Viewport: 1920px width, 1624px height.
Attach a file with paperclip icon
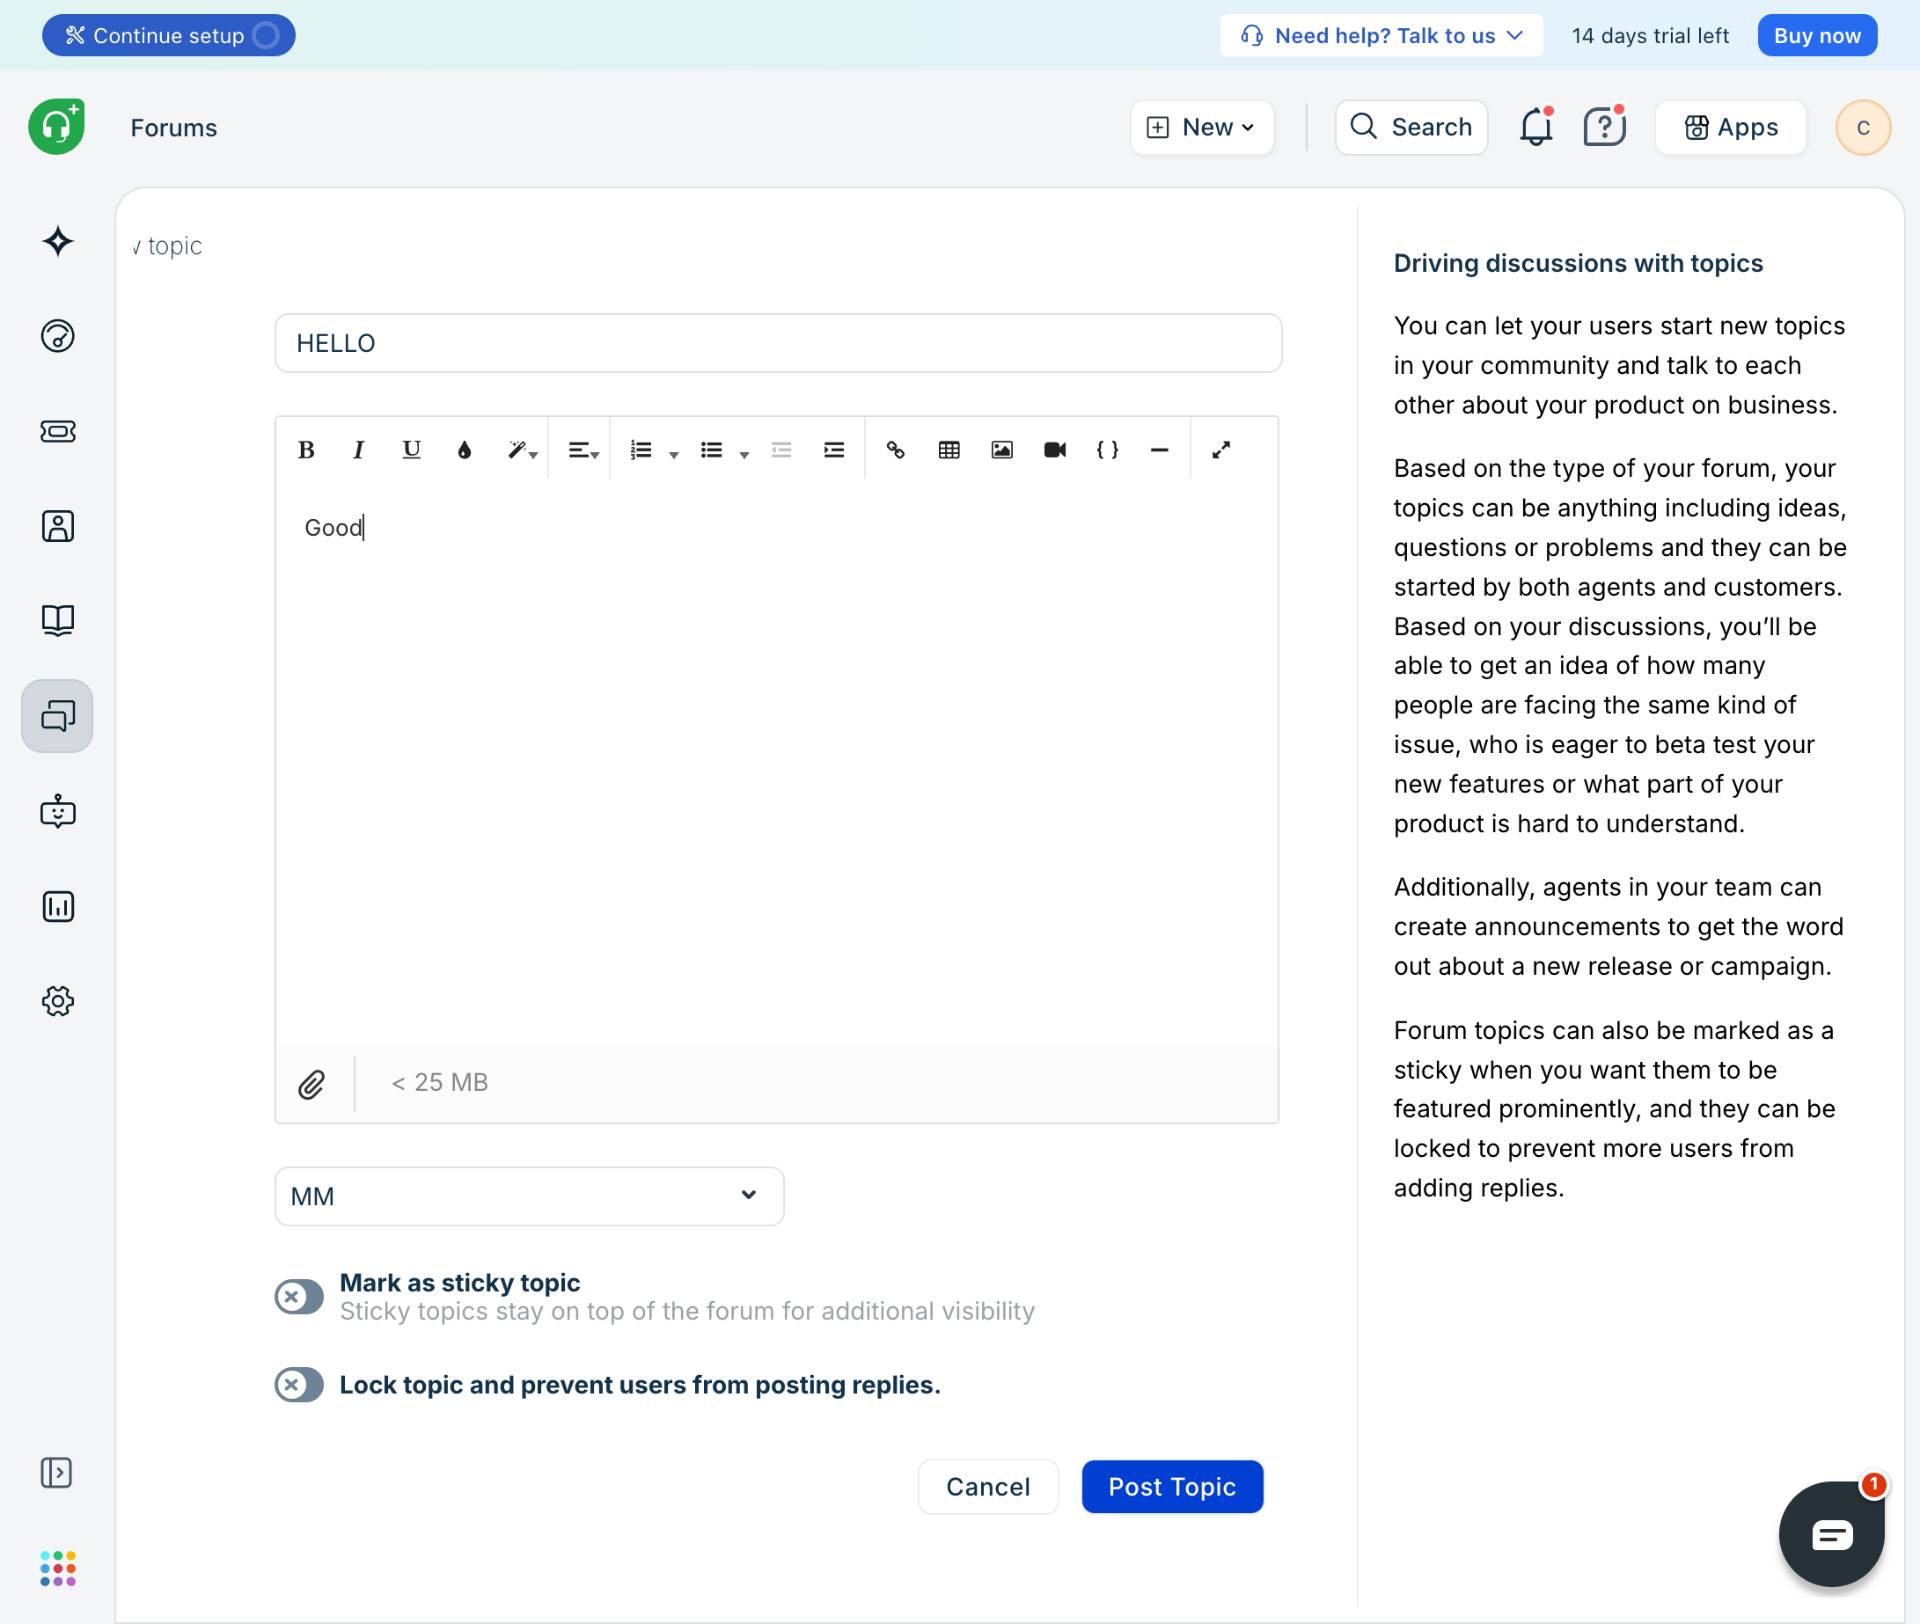click(x=312, y=1084)
